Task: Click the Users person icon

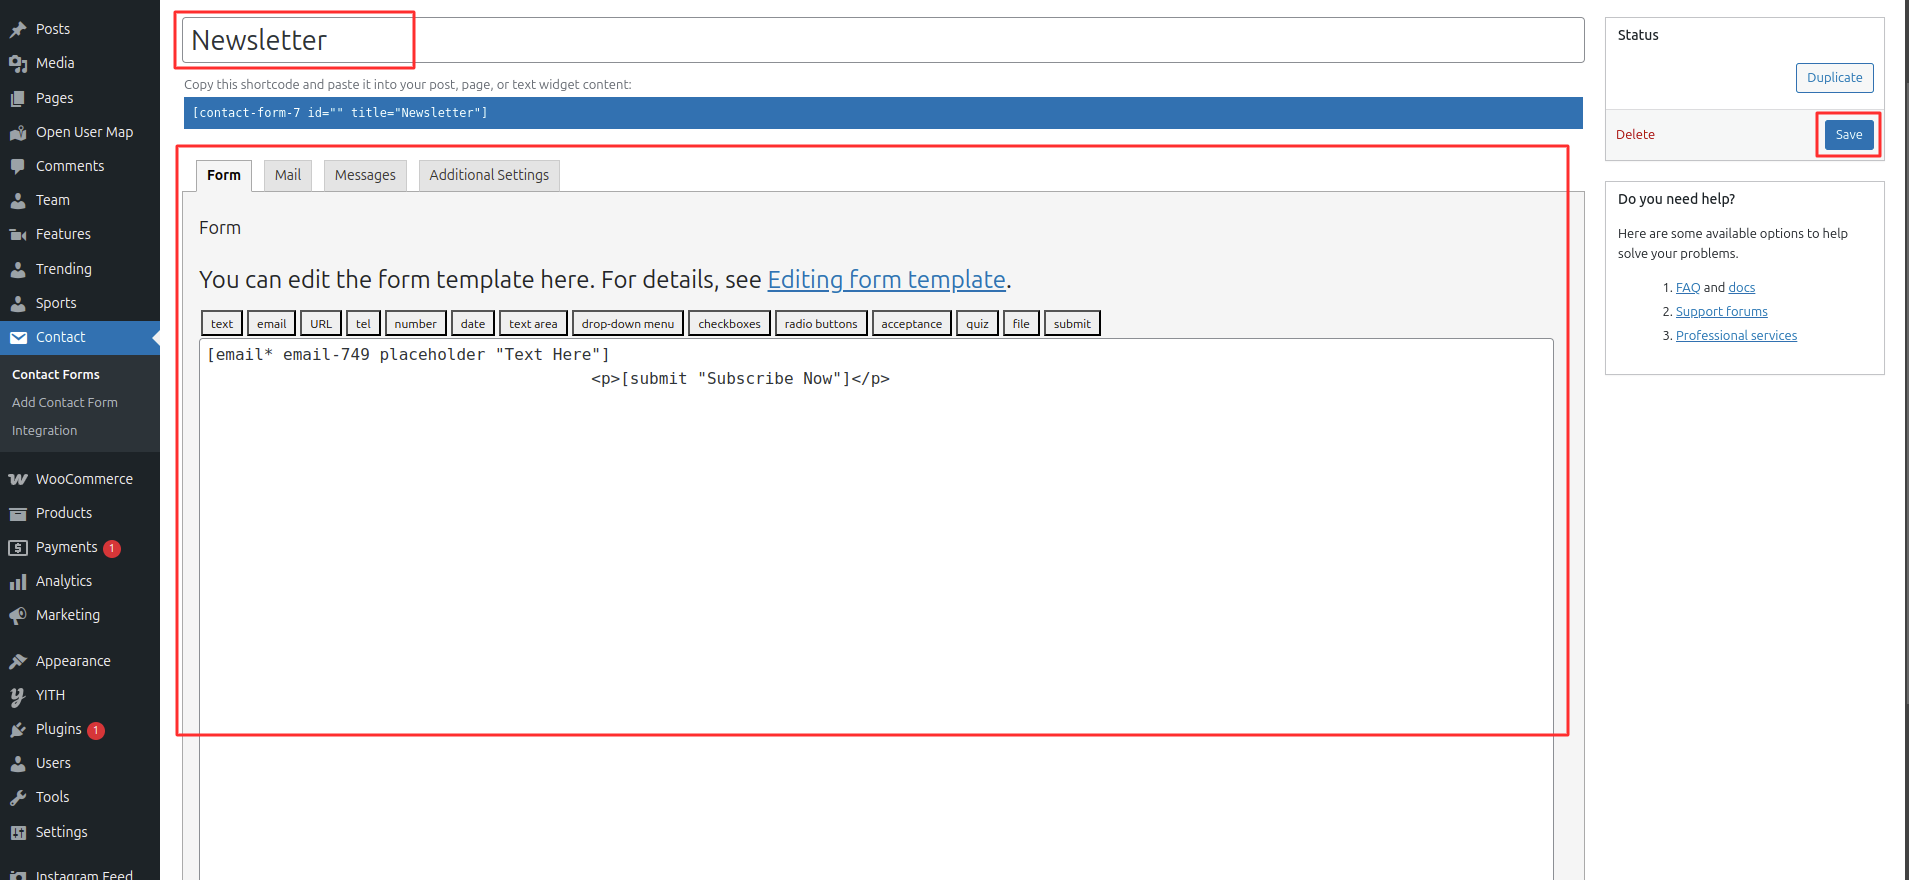Action: point(18,763)
